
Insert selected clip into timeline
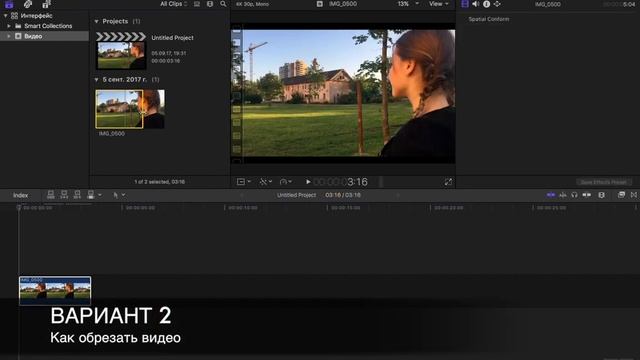(x=64, y=195)
